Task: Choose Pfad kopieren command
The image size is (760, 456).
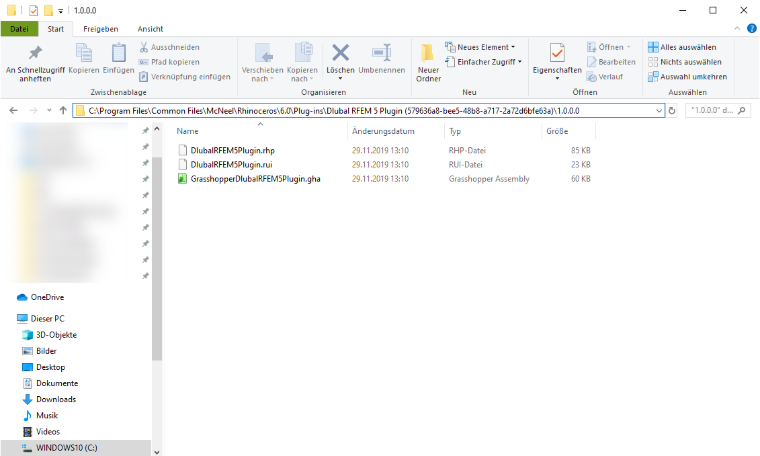Action: pos(170,62)
